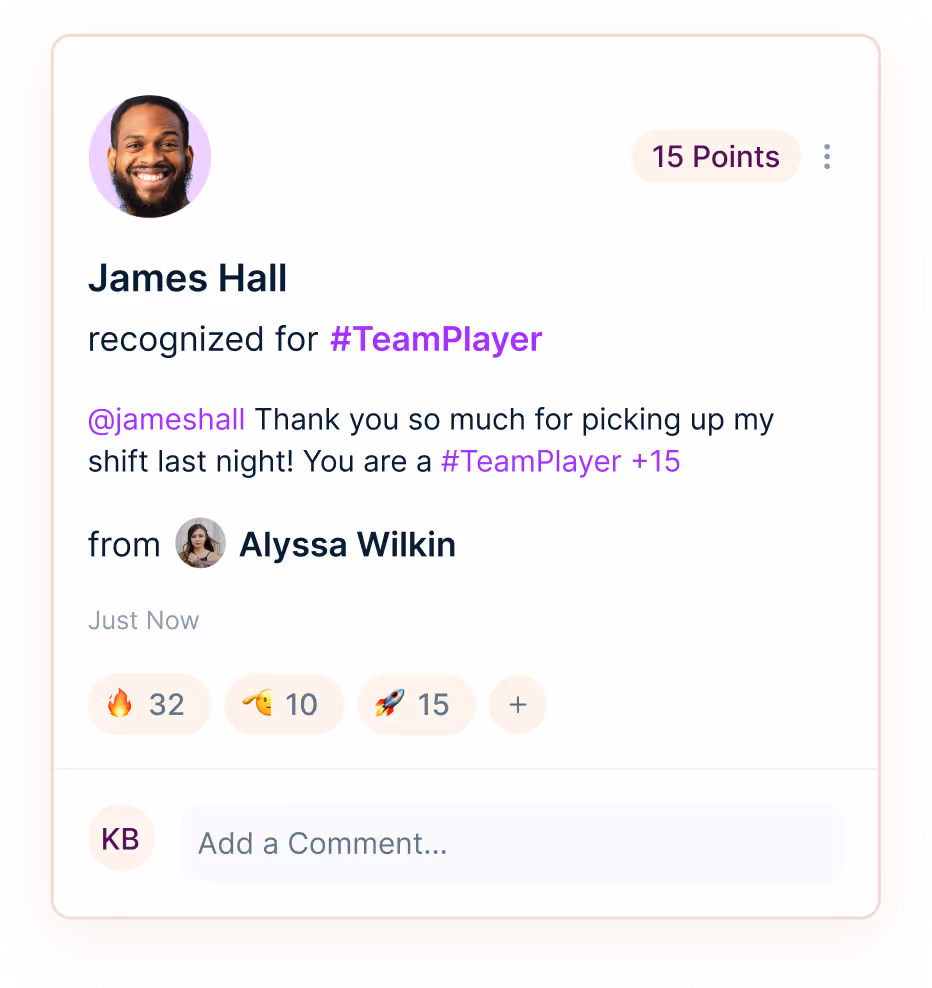This screenshot has height=988, width=932.
Task: Click the Just Now timestamp
Action: tap(144, 621)
